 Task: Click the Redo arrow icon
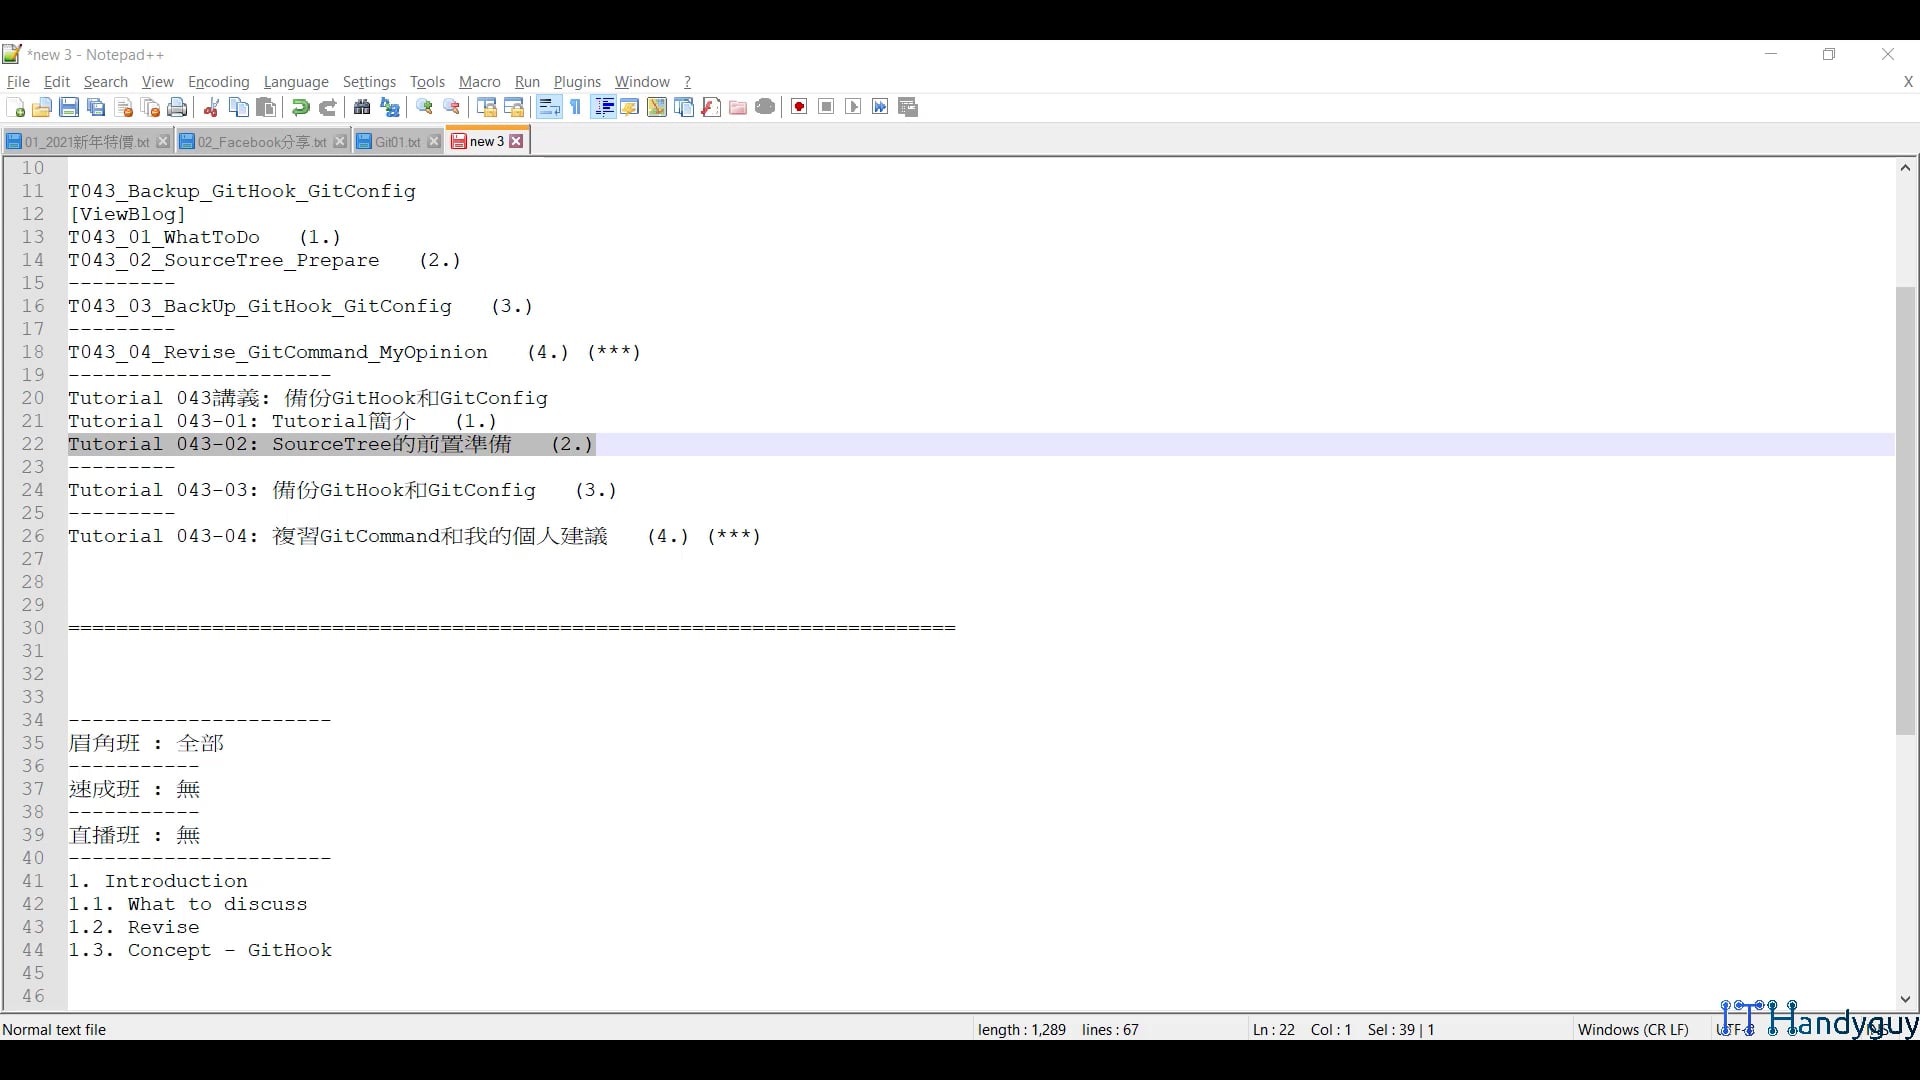click(328, 107)
